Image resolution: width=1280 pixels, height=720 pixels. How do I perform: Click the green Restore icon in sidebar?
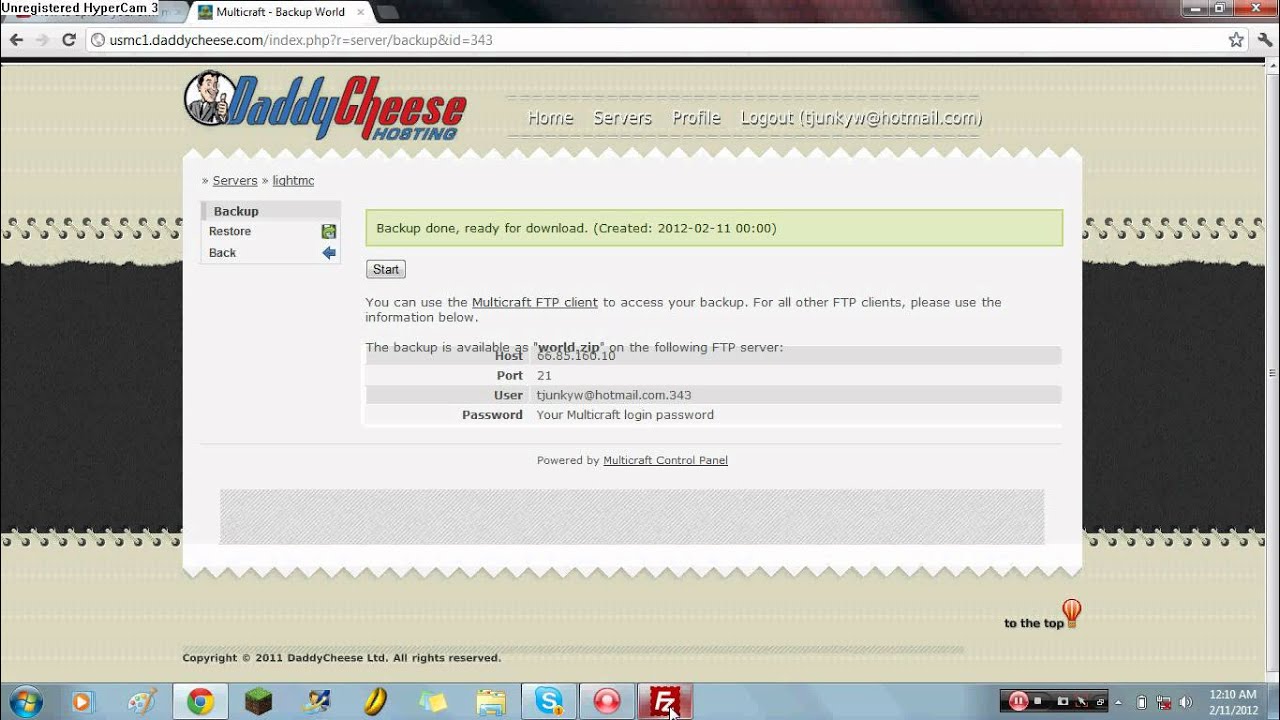[x=328, y=231]
